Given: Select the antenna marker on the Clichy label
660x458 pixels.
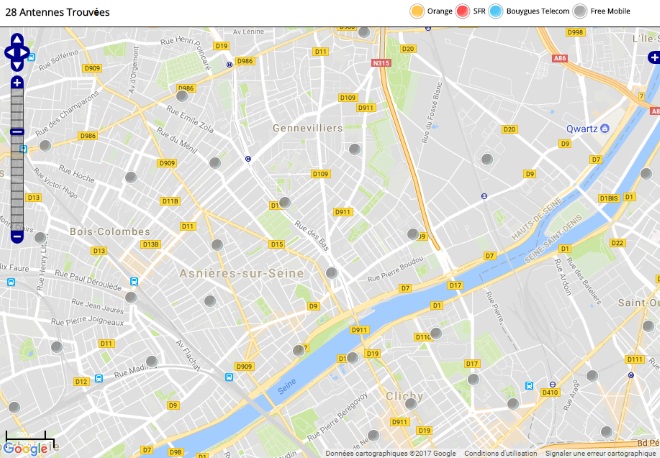Looking at the screenshot, I should [x=411, y=404].
